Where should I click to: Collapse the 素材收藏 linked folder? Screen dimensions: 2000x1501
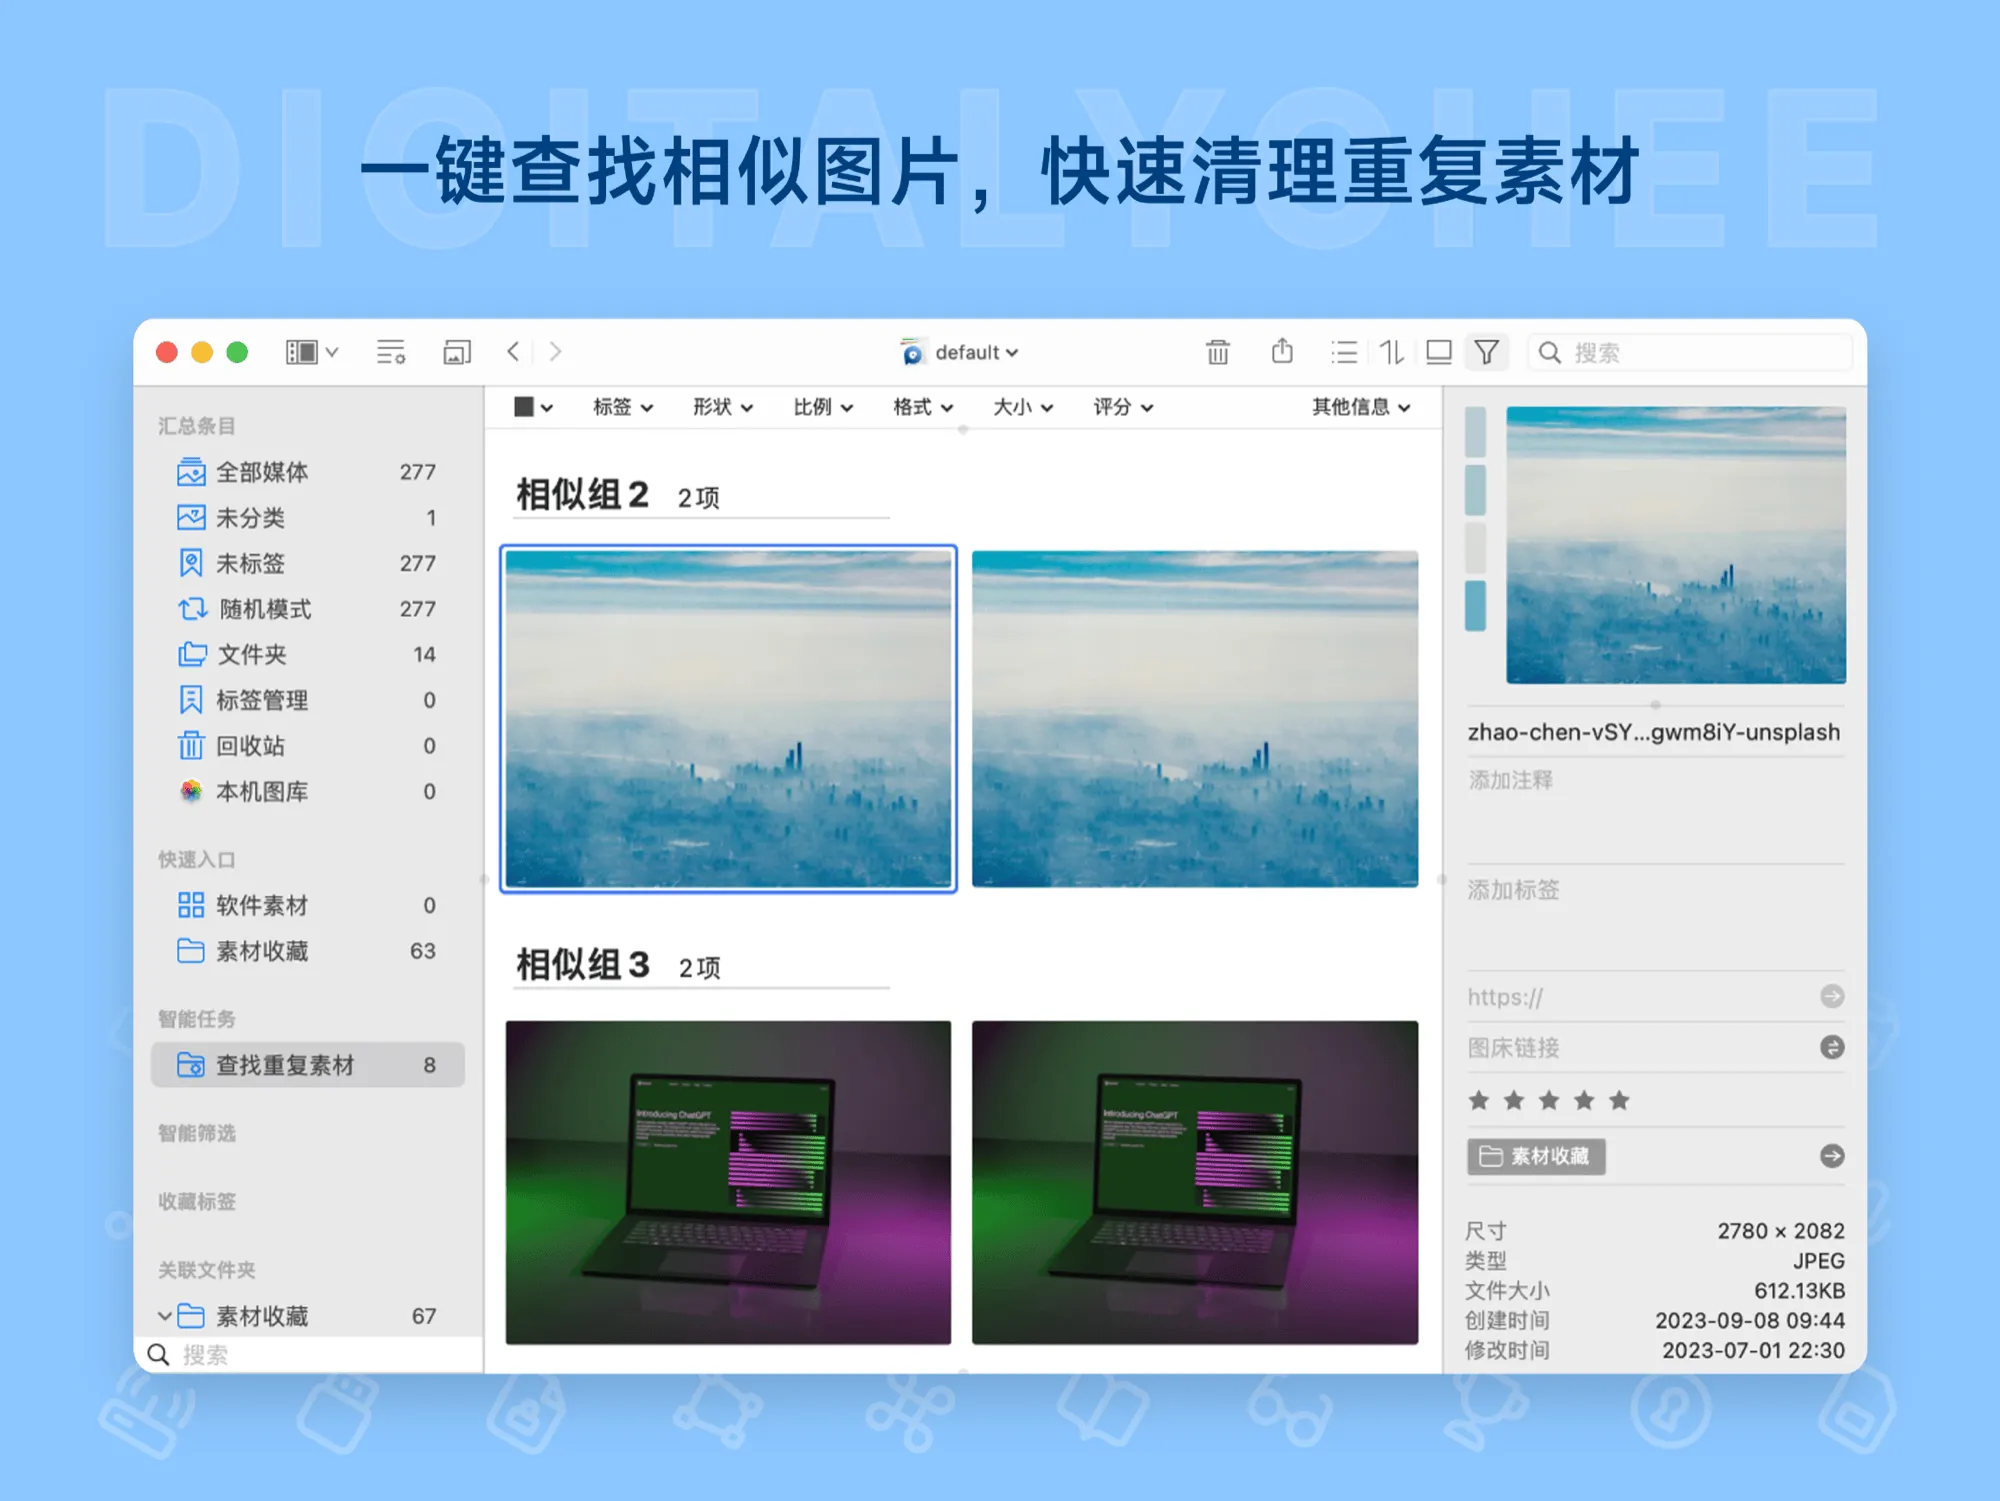point(165,1316)
